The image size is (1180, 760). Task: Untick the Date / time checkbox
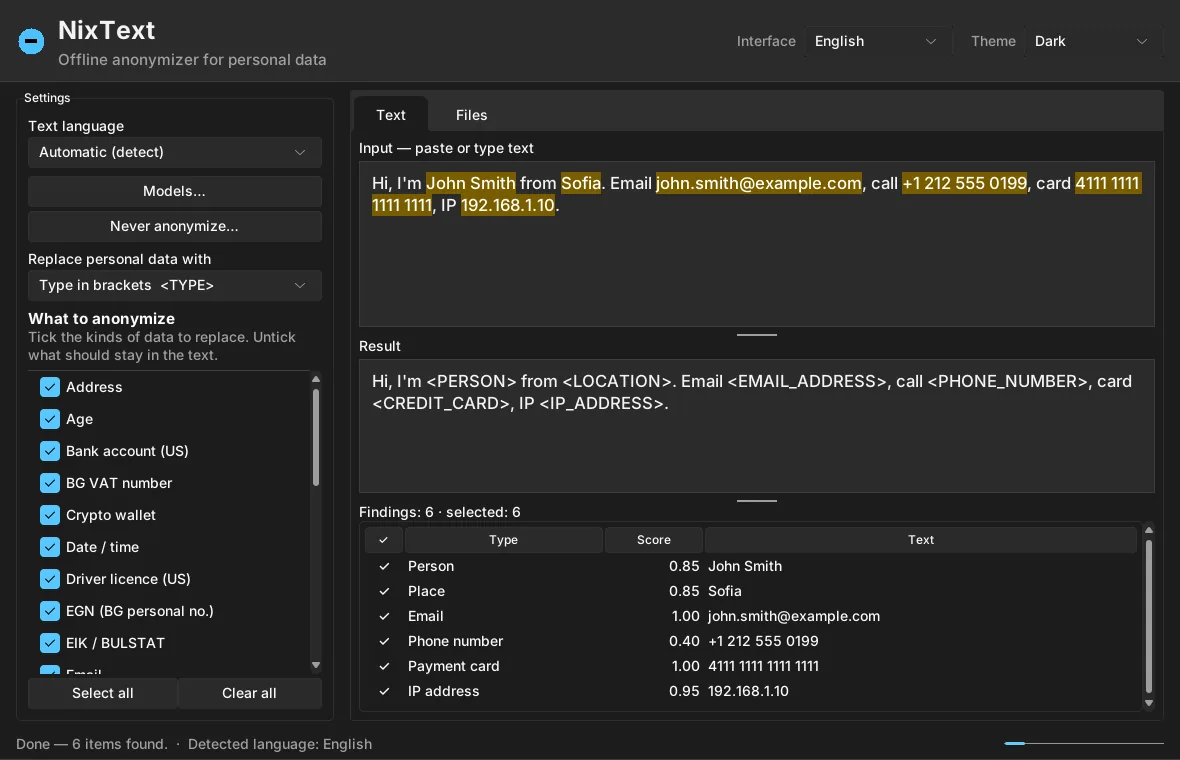(50, 547)
